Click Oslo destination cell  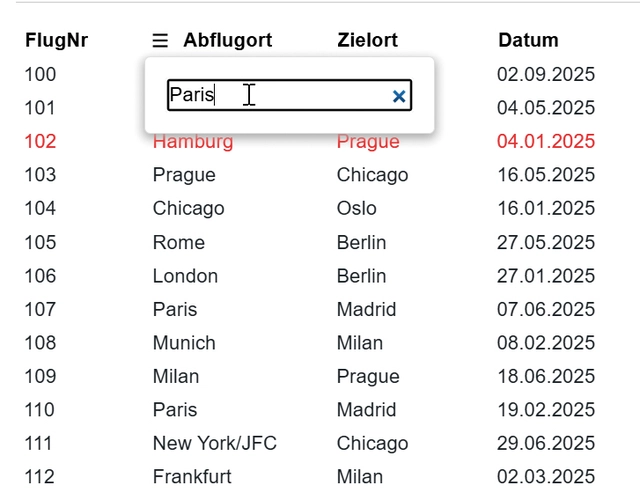[x=356, y=209]
